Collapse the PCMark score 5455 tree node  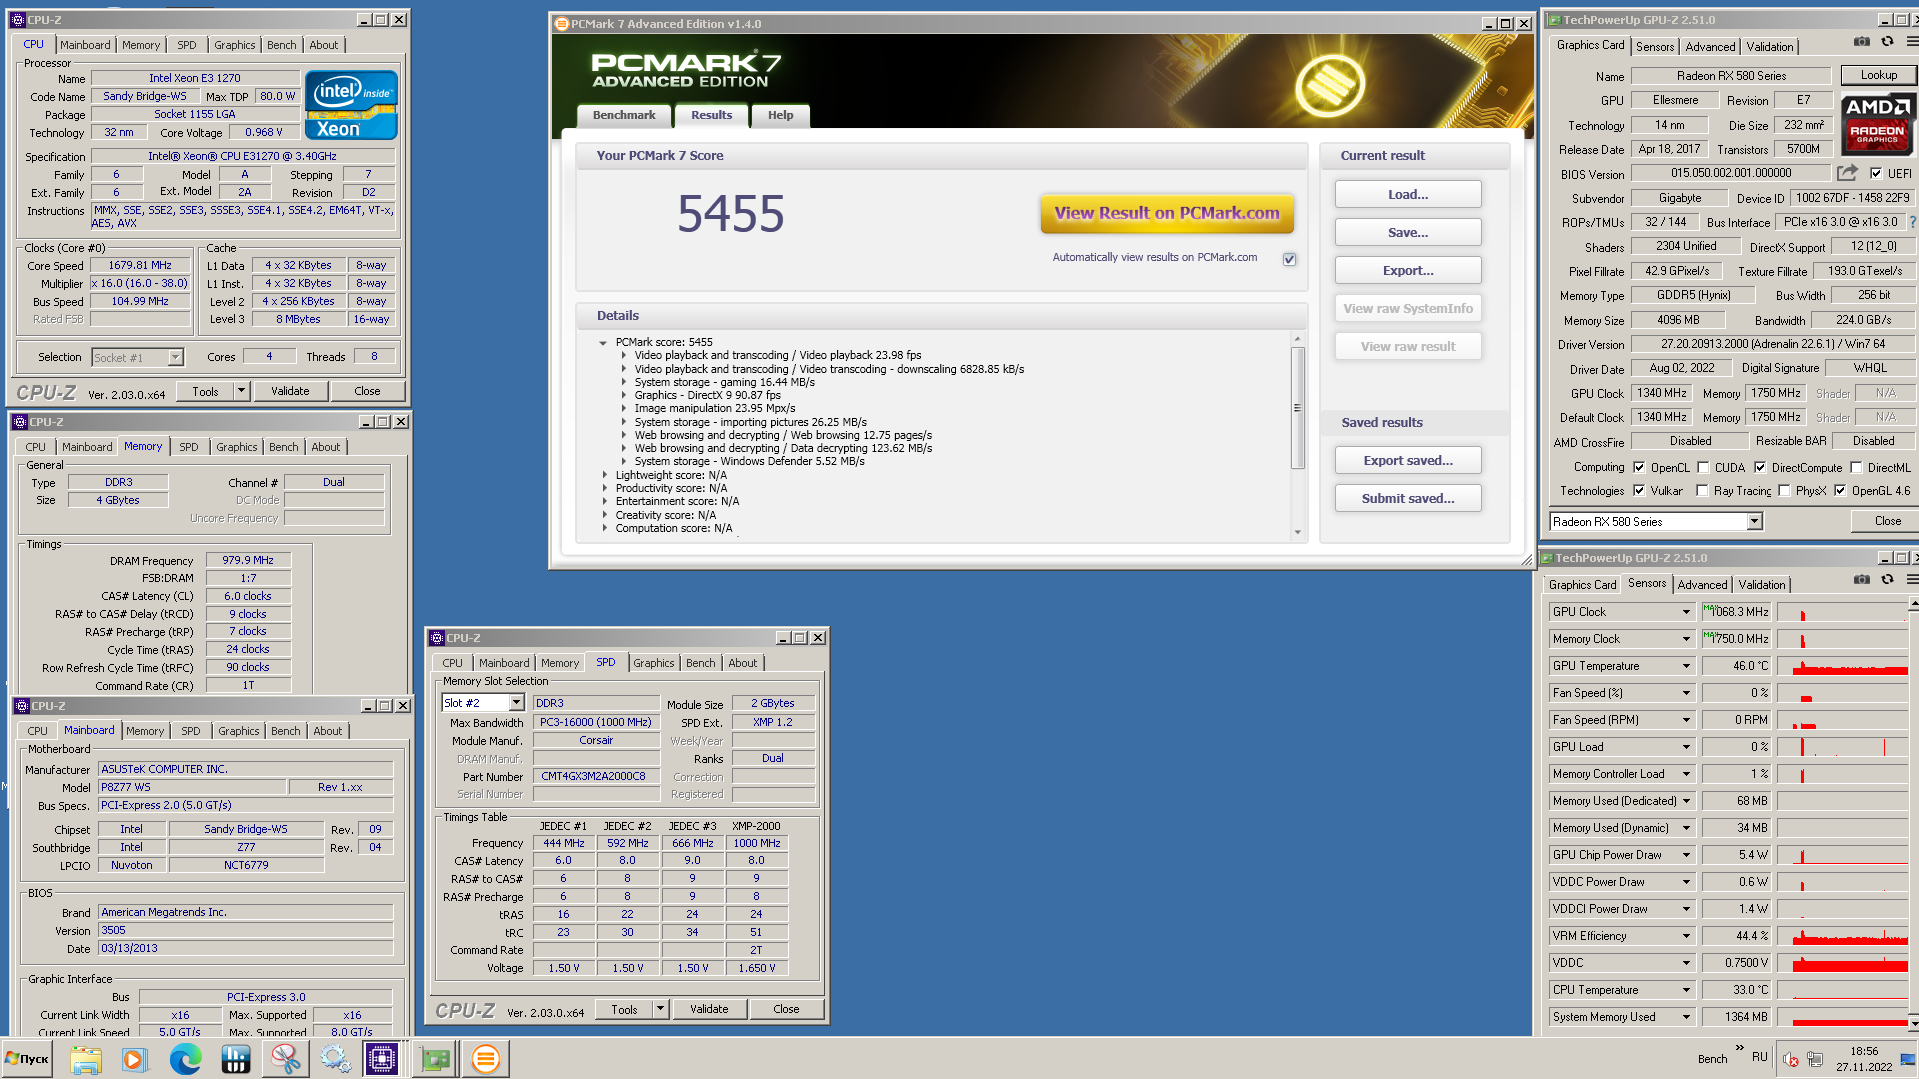(x=603, y=343)
